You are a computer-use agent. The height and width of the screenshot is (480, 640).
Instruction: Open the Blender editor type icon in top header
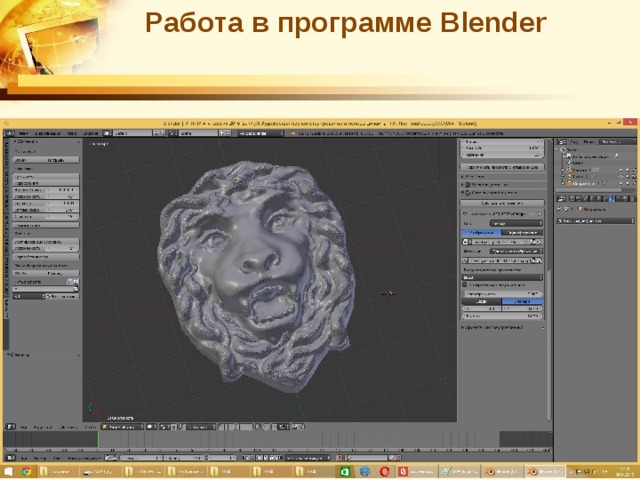tap(9, 133)
